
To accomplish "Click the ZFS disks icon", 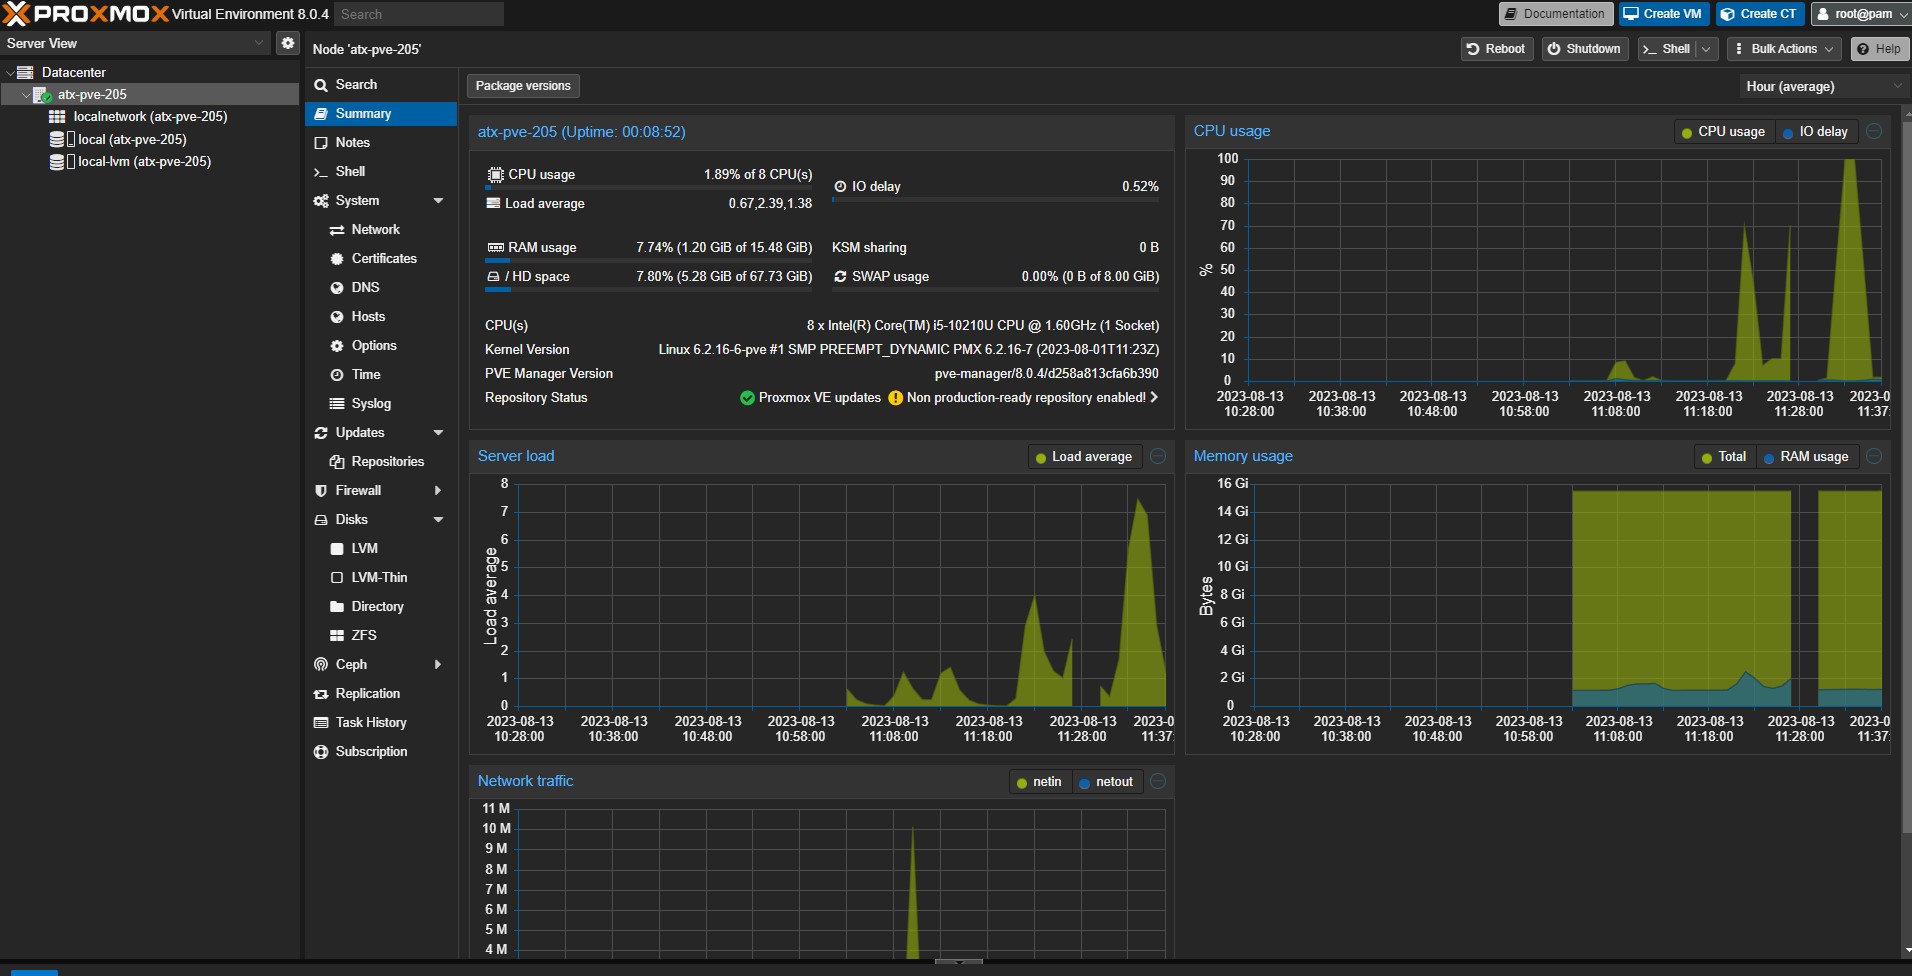I will (337, 636).
